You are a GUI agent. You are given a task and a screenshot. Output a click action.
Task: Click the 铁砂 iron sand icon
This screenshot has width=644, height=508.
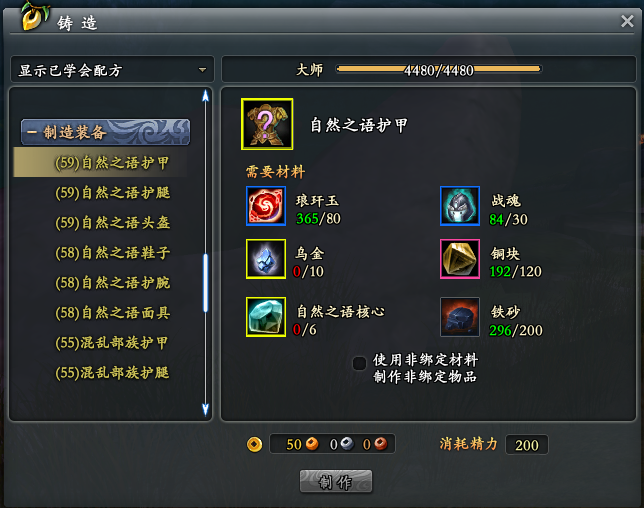pos(460,317)
